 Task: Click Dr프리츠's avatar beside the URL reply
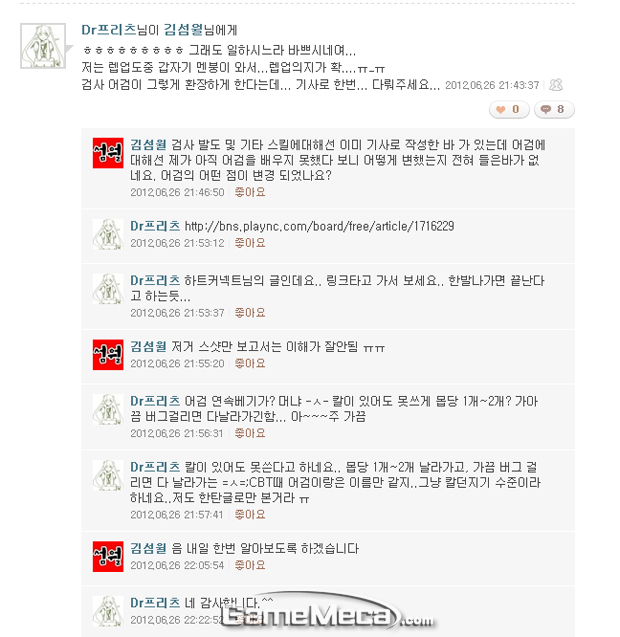point(108,234)
